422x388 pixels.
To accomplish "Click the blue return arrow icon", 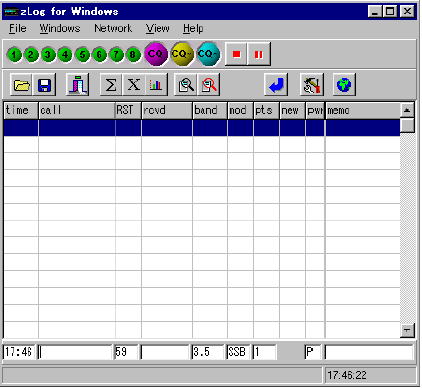I will (x=276, y=85).
